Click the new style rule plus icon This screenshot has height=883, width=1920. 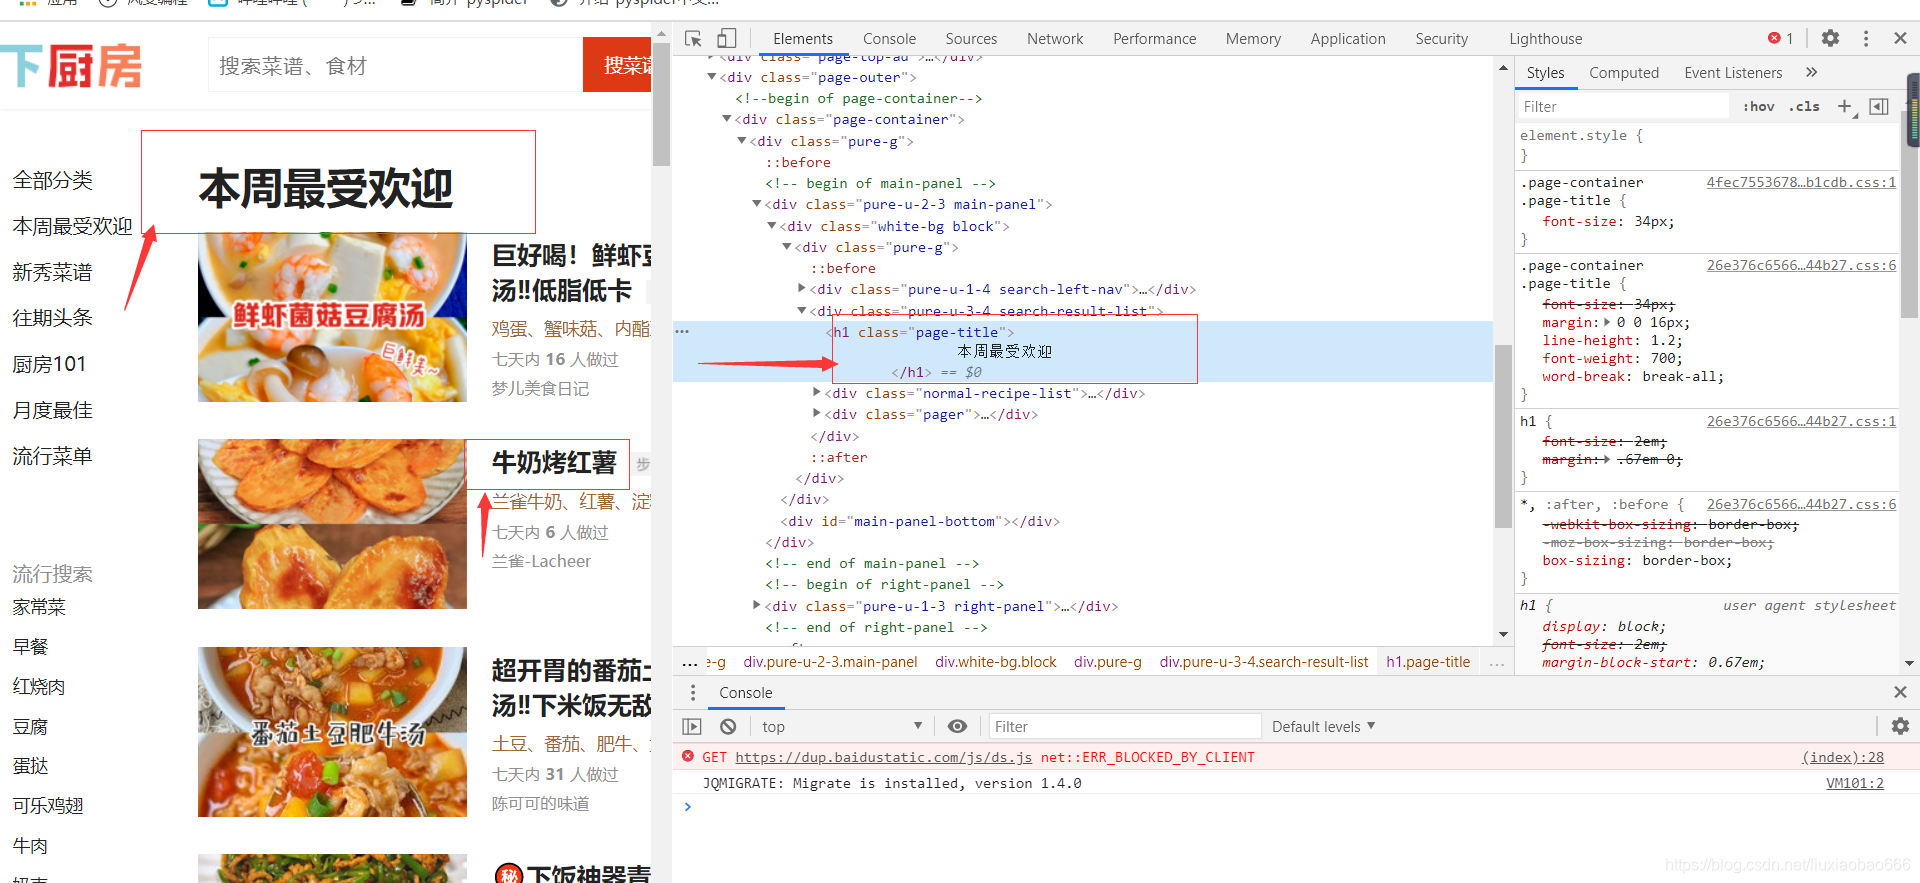coord(1845,106)
